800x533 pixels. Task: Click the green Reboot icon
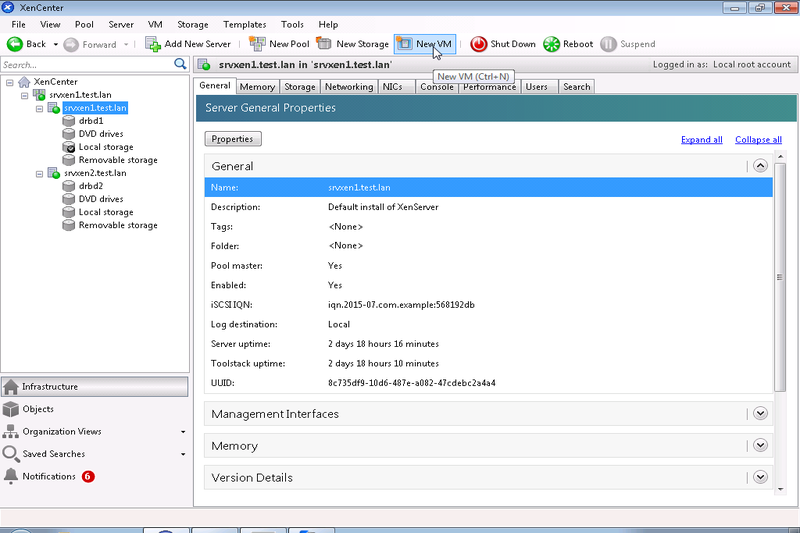tap(552, 44)
